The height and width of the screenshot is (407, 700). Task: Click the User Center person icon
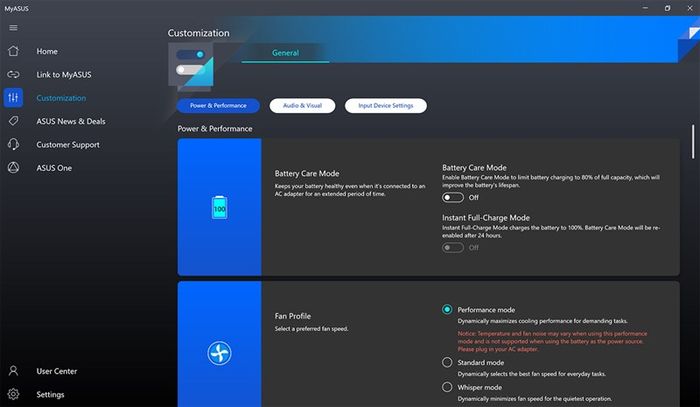point(13,371)
